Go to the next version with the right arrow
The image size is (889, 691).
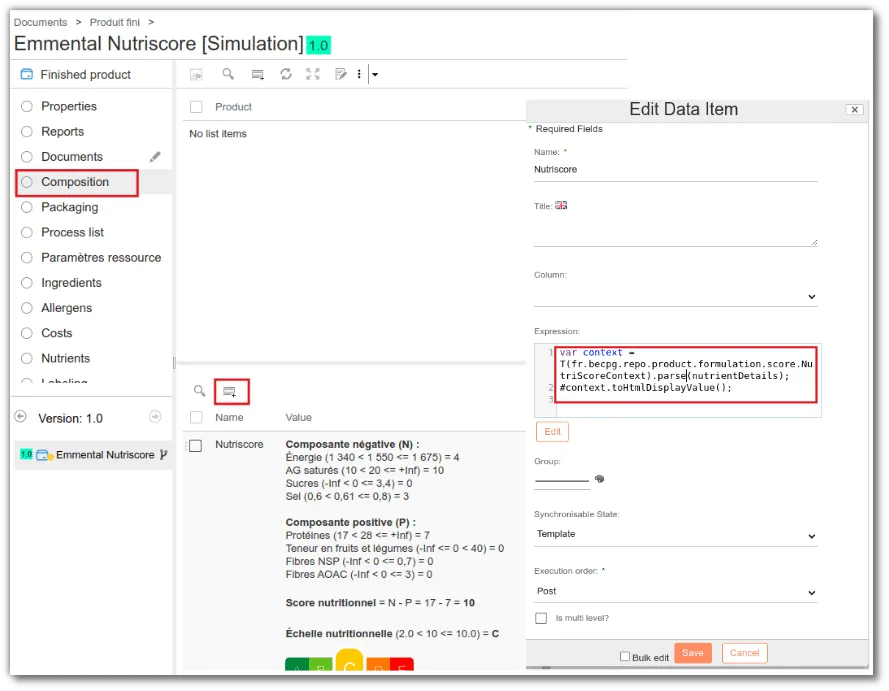[155, 417]
